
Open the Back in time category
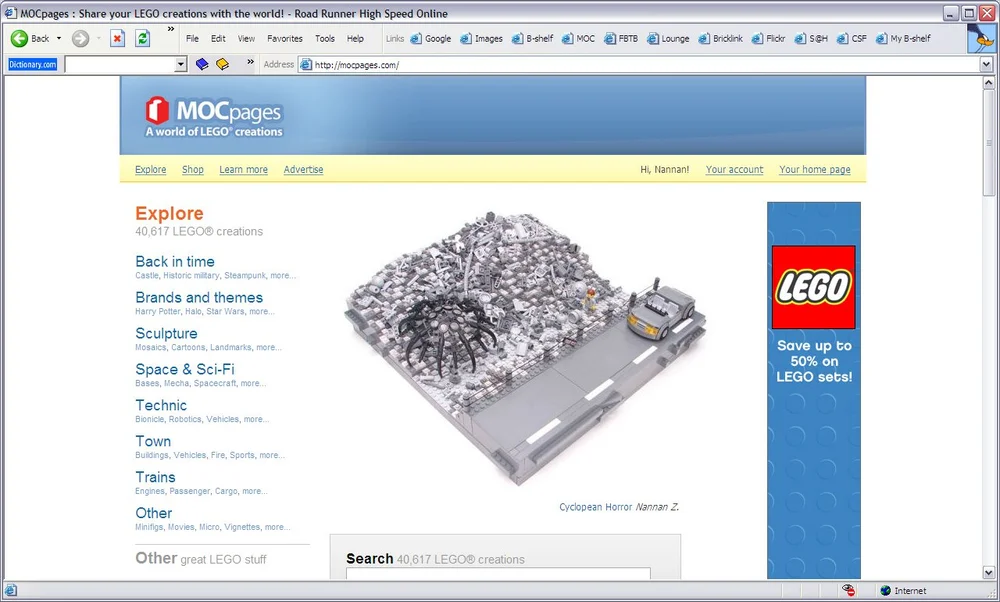point(175,261)
